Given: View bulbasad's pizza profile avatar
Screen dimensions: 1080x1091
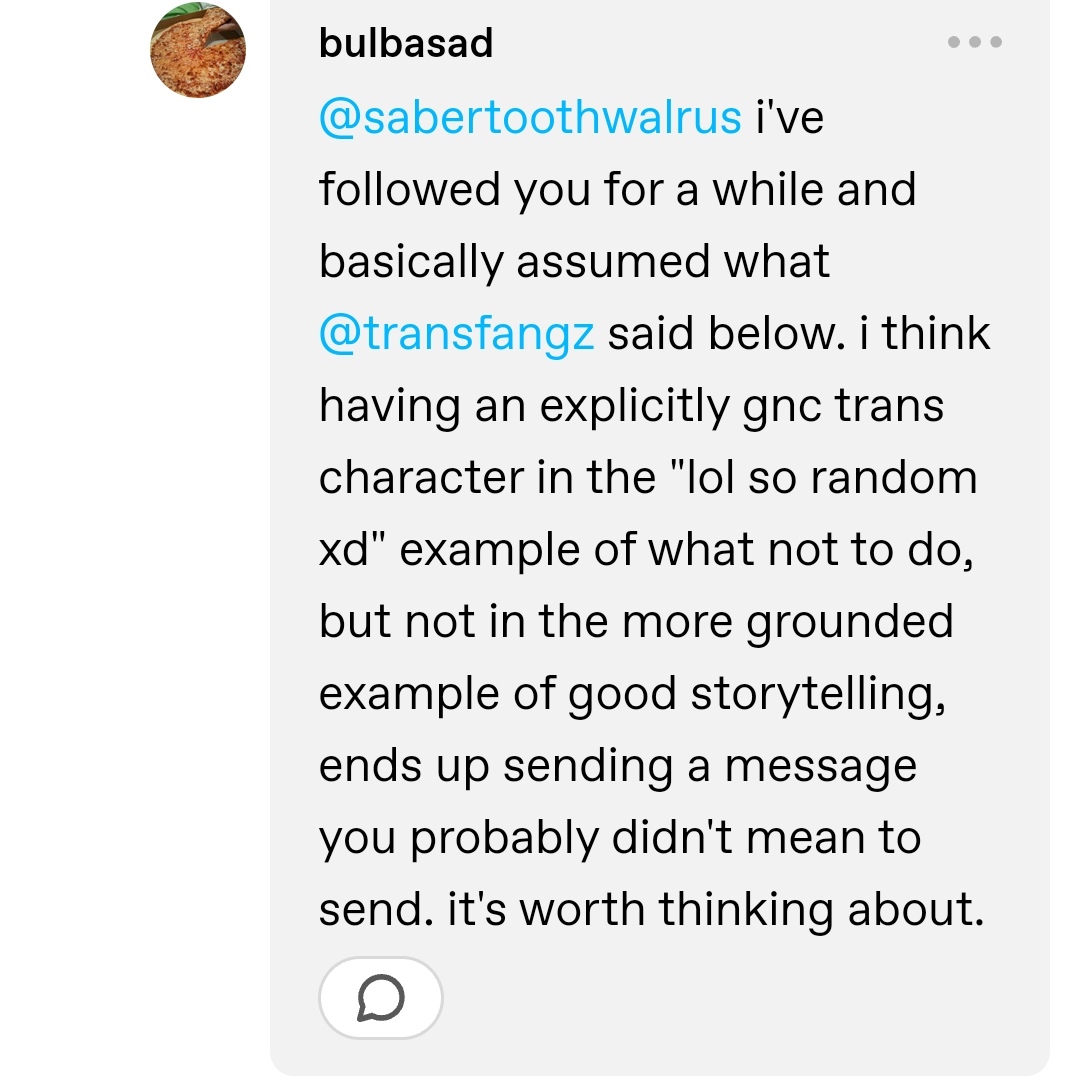Looking at the screenshot, I should pyautogui.click(x=198, y=50).
